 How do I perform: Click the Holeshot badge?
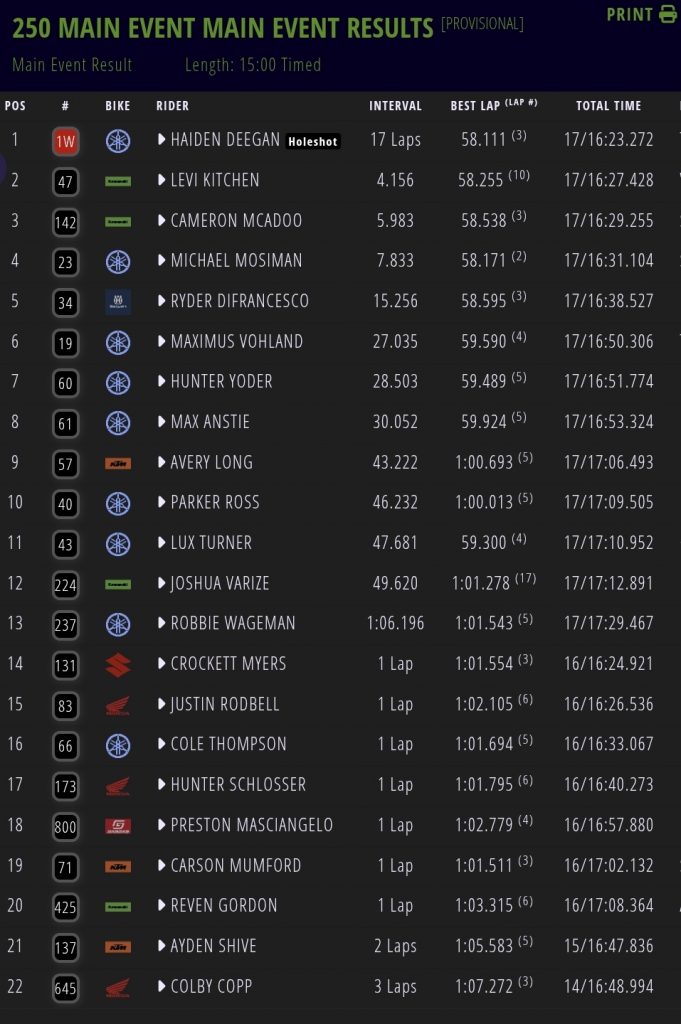point(313,142)
